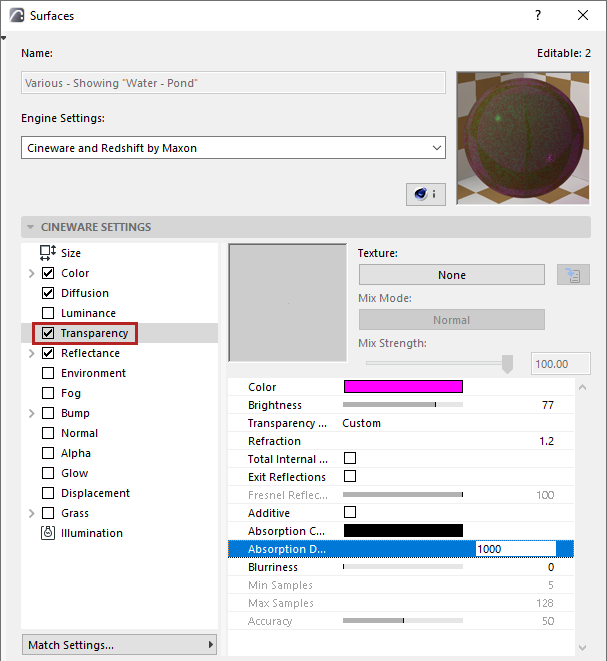Click the Texture None button
Image resolution: width=607 pixels, height=661 pixels.
coord(451,275)
